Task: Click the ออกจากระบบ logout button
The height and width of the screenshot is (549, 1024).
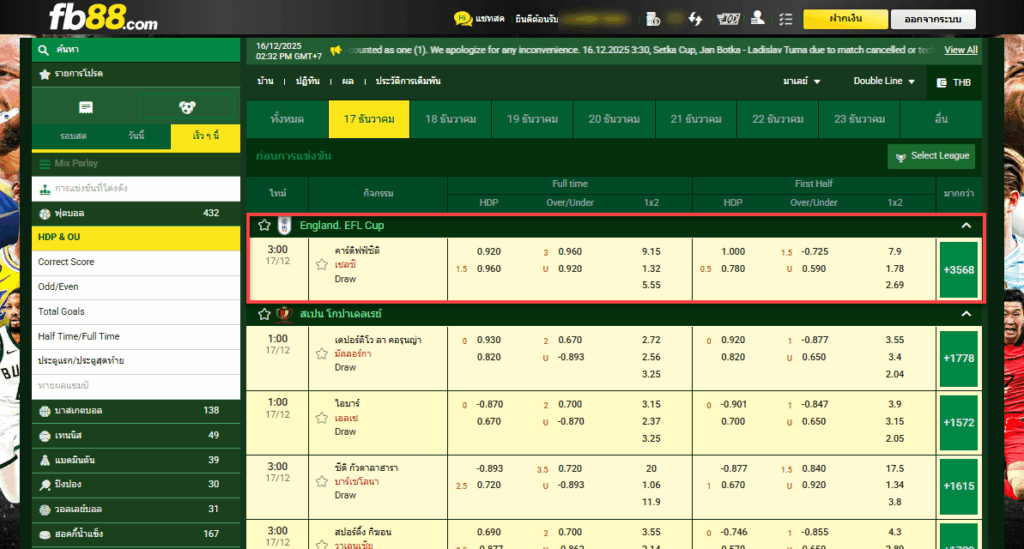Action: [933, 19]
